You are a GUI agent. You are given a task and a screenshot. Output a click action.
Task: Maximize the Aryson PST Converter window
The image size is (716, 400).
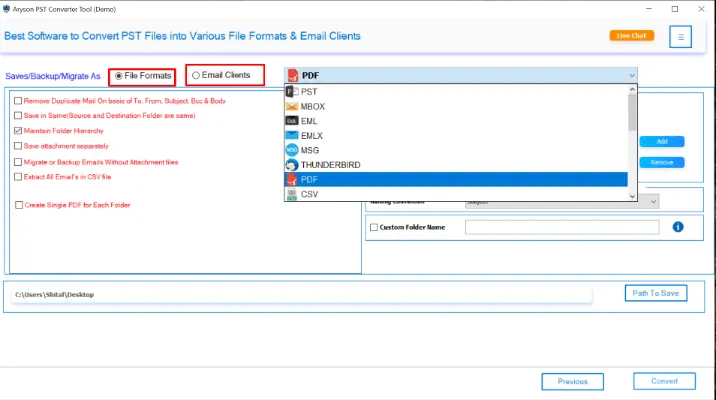[675, 9]
